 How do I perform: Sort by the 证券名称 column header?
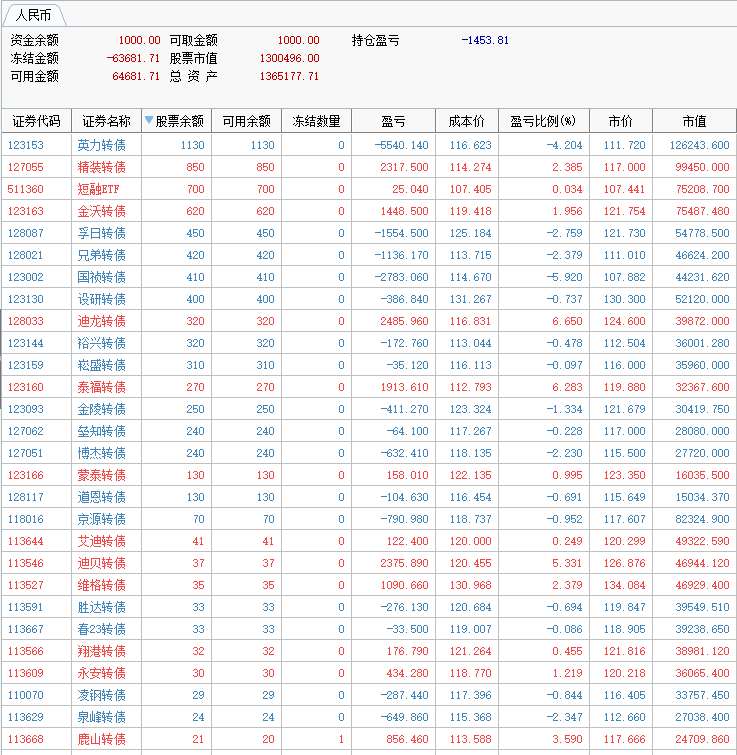pos(106,121)
